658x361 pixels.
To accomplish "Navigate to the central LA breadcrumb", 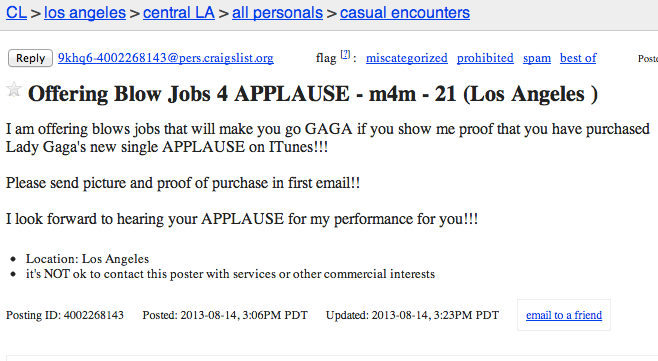I will 179,13.
